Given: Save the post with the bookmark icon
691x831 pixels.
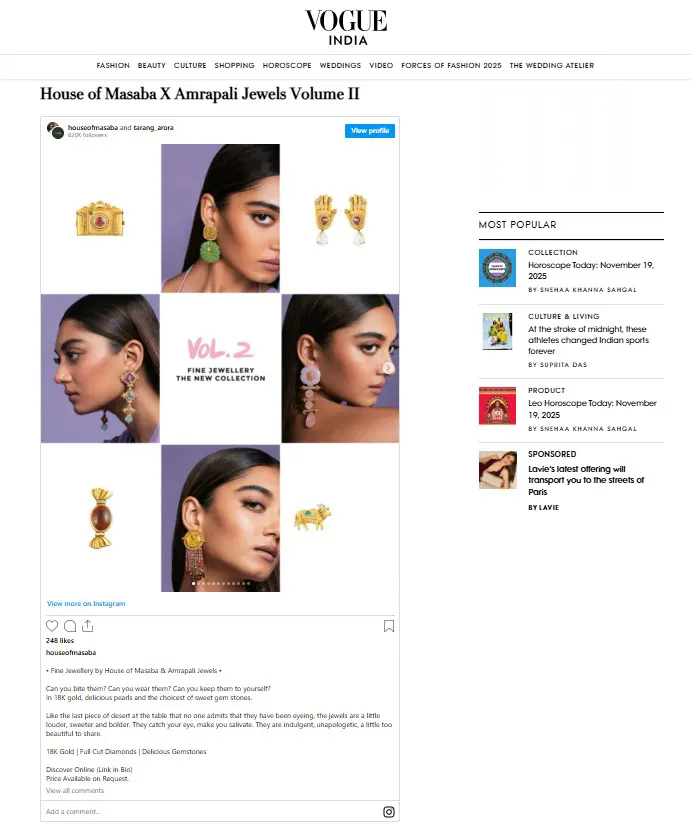Looking at the screenshot, I should [x=389, y=626].
